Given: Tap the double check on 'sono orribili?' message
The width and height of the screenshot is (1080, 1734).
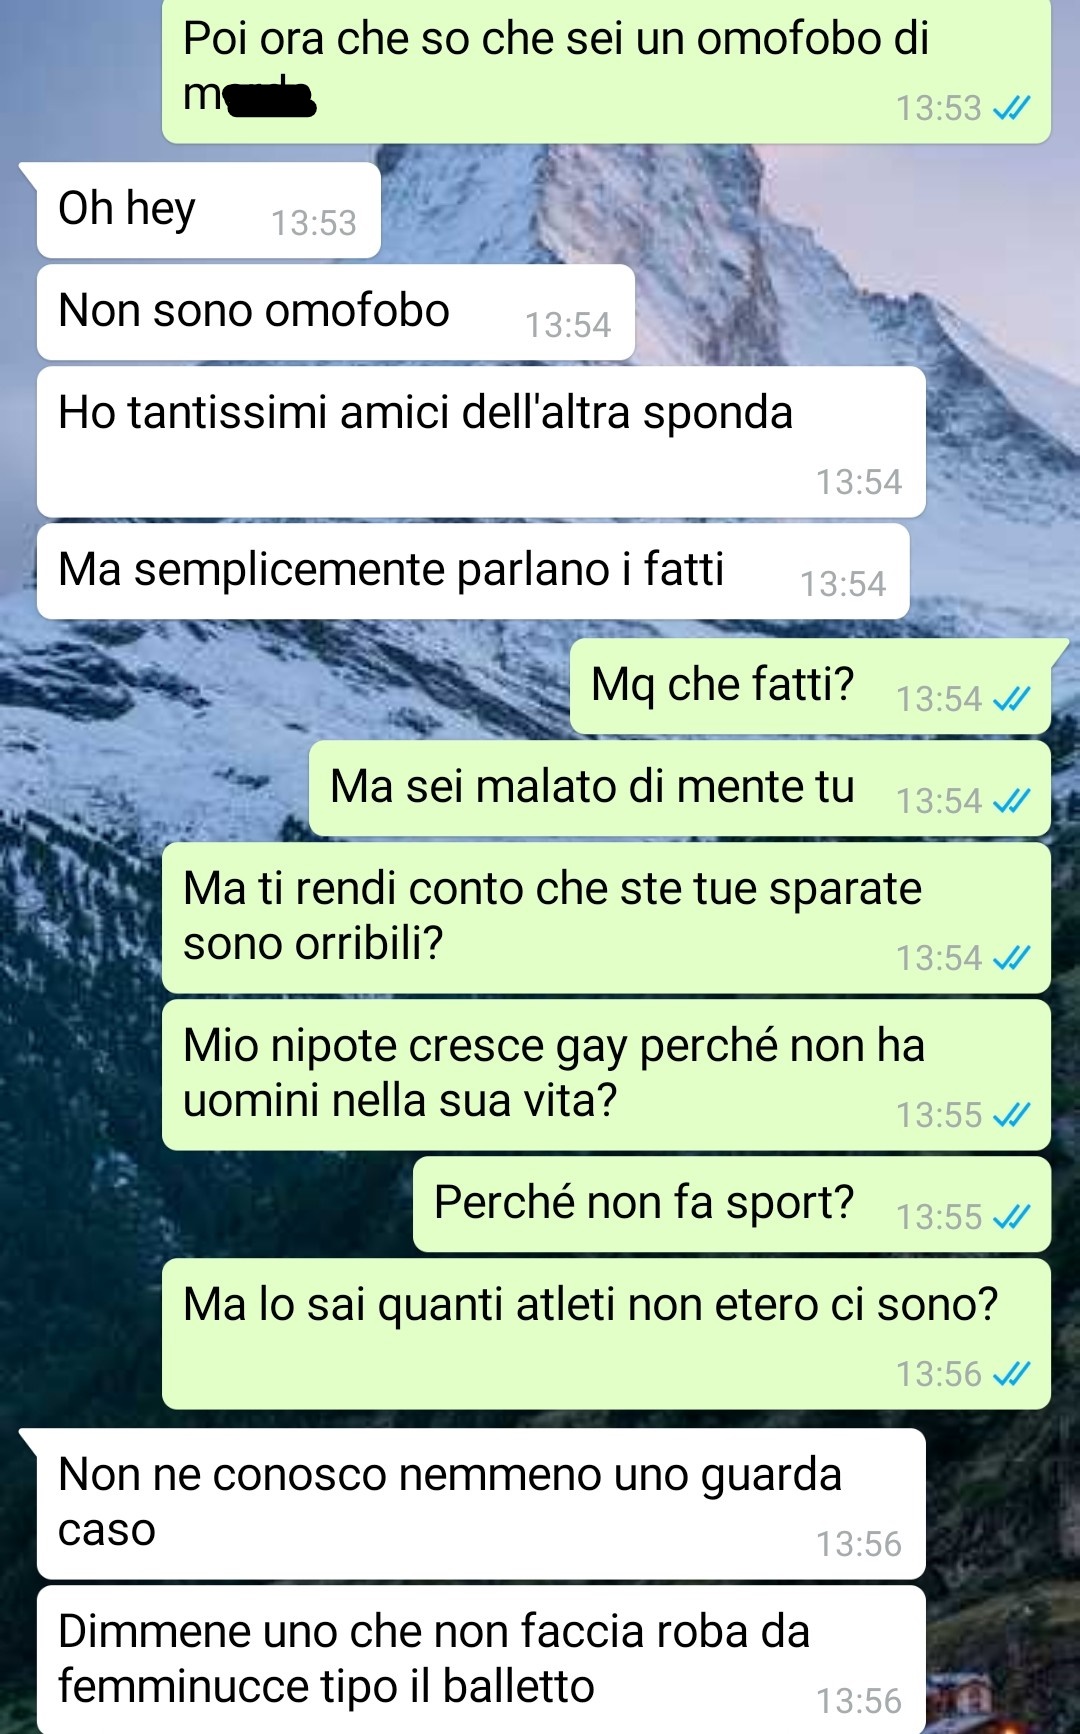Looking at the screenshot, I should pos(1011,957).
